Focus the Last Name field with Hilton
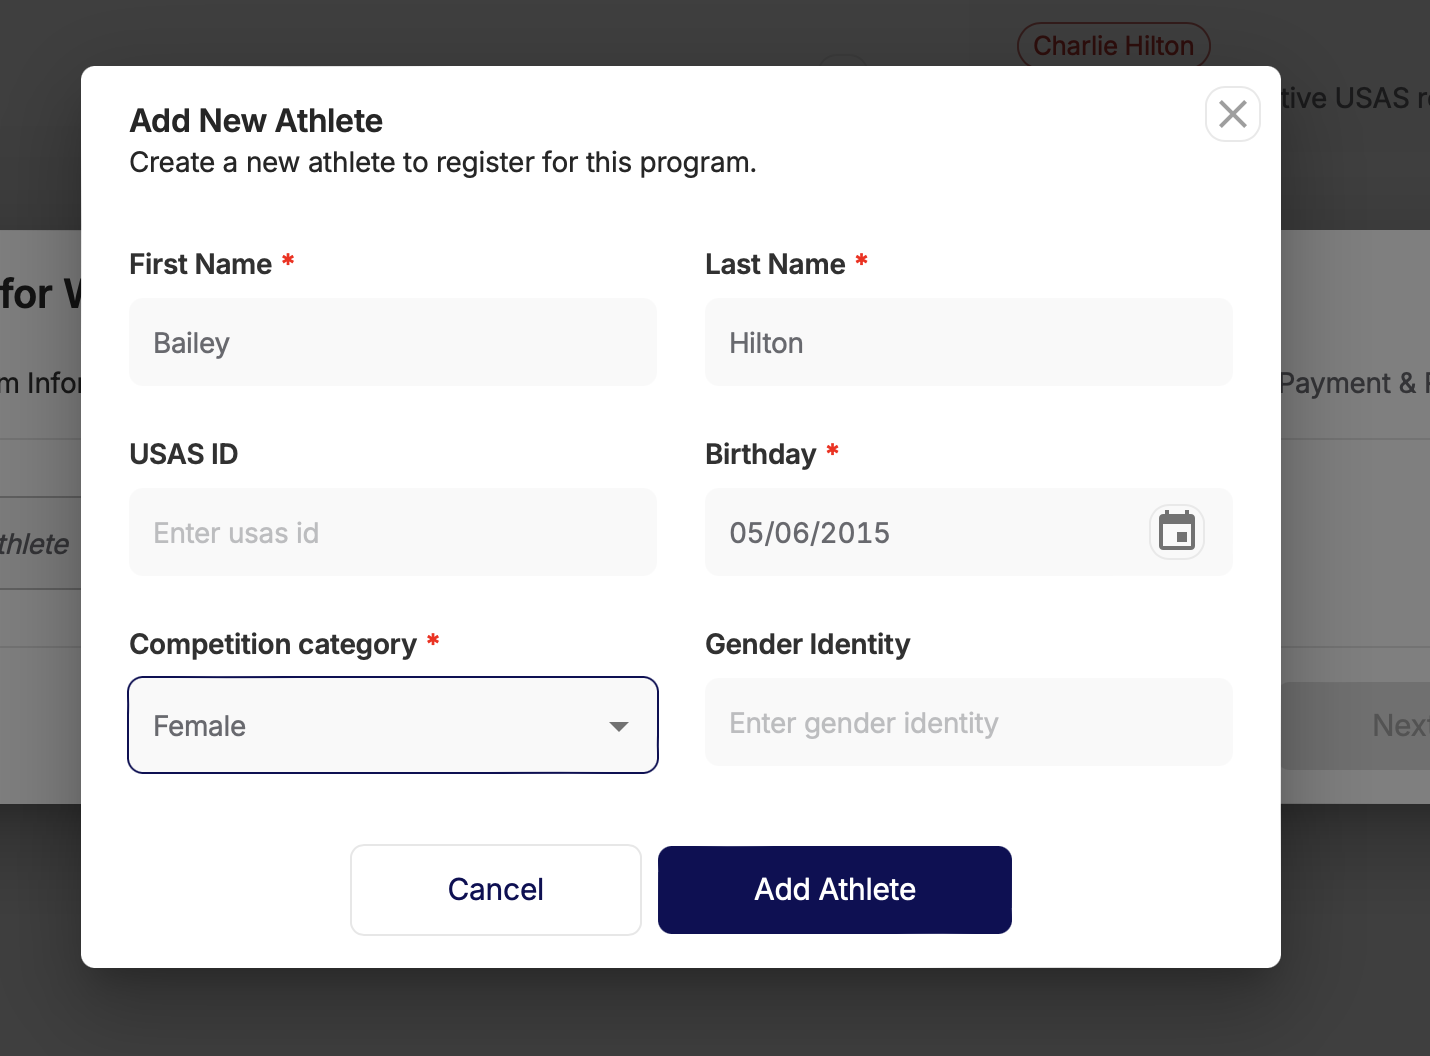1430x1056 pixels. (968, 342)
